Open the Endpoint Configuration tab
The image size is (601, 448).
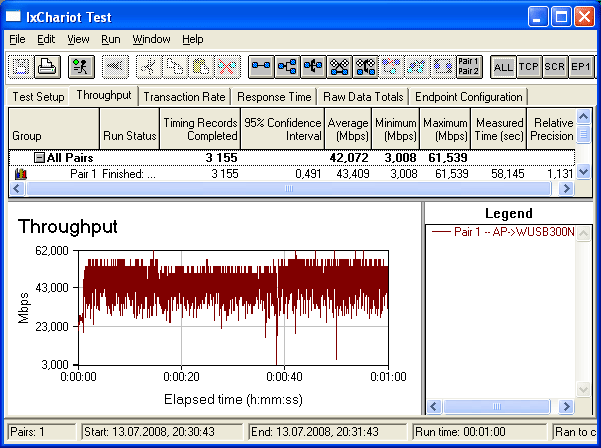(469, 97)
